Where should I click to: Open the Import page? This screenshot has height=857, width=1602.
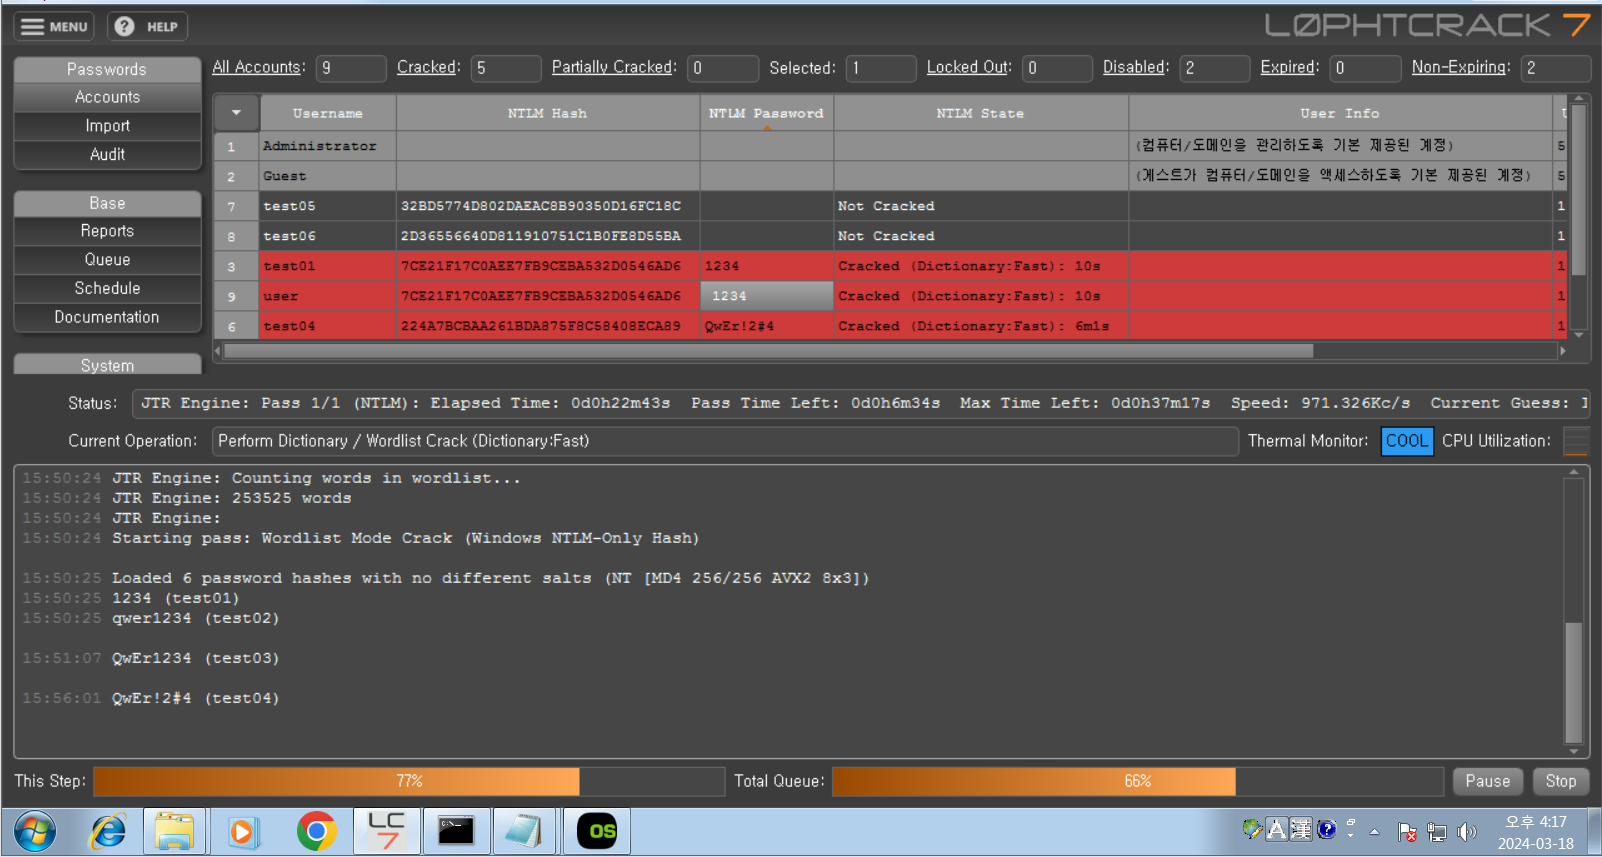click(107, 126)
